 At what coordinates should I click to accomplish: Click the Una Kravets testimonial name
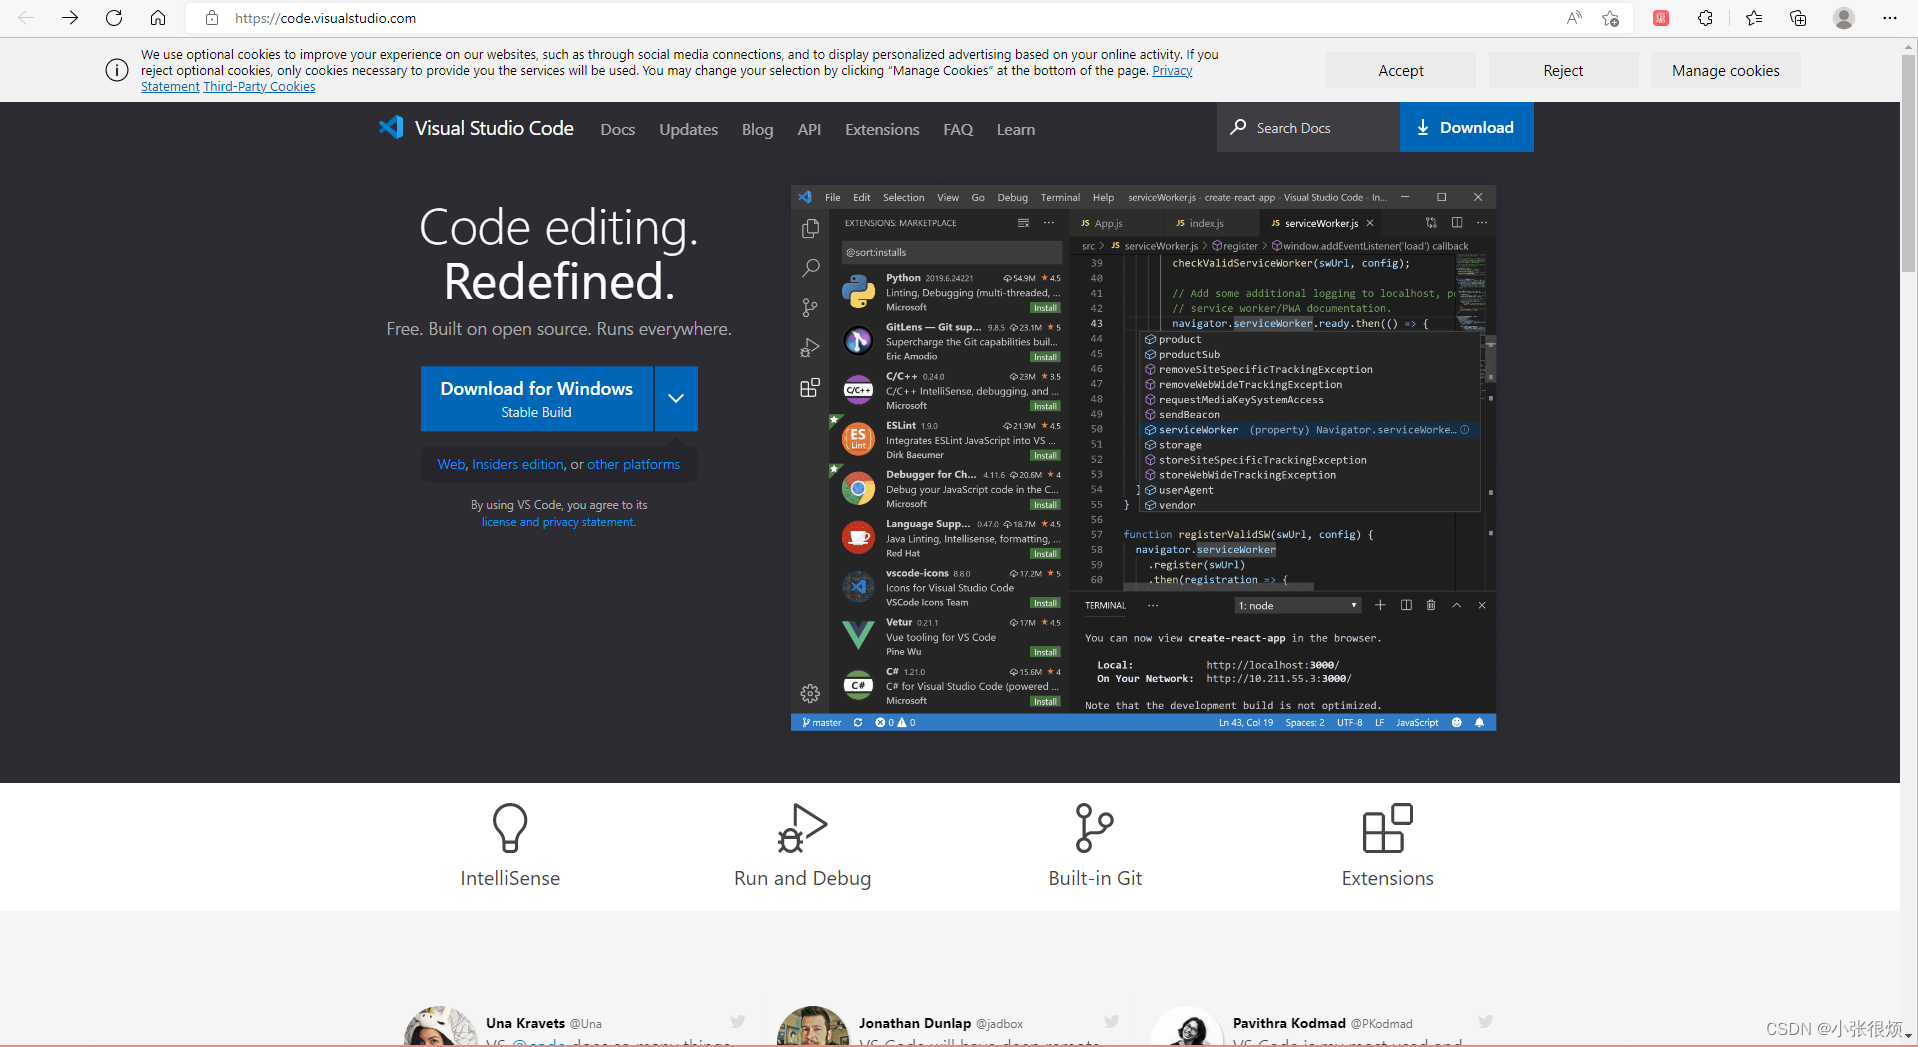click(x=525, y=1023)
